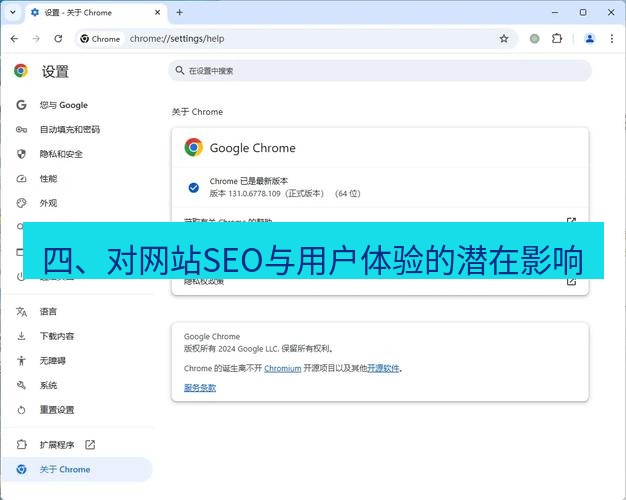Screen dimensions: 626x500
Task: Click the blue update checkmark icon
Action: [194, 187]
